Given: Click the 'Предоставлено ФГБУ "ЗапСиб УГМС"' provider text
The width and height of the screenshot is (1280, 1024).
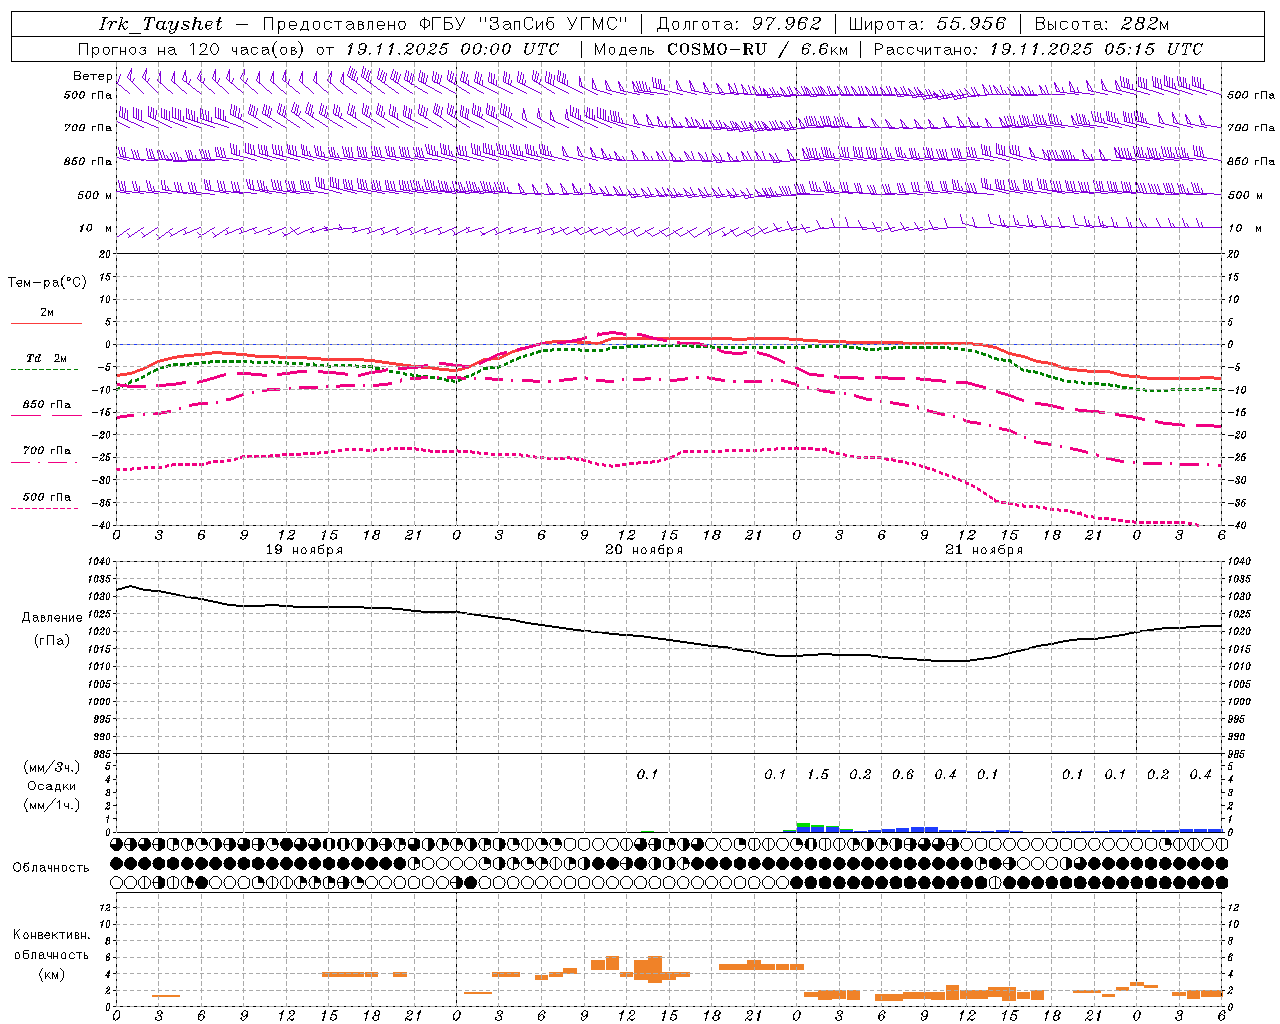Looking at the screenshot, I should (x=445, y=24).
